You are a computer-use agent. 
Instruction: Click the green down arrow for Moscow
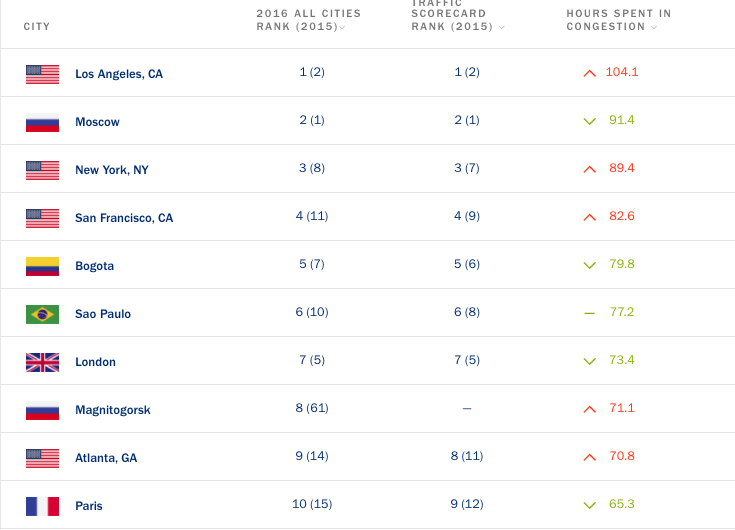589,121
